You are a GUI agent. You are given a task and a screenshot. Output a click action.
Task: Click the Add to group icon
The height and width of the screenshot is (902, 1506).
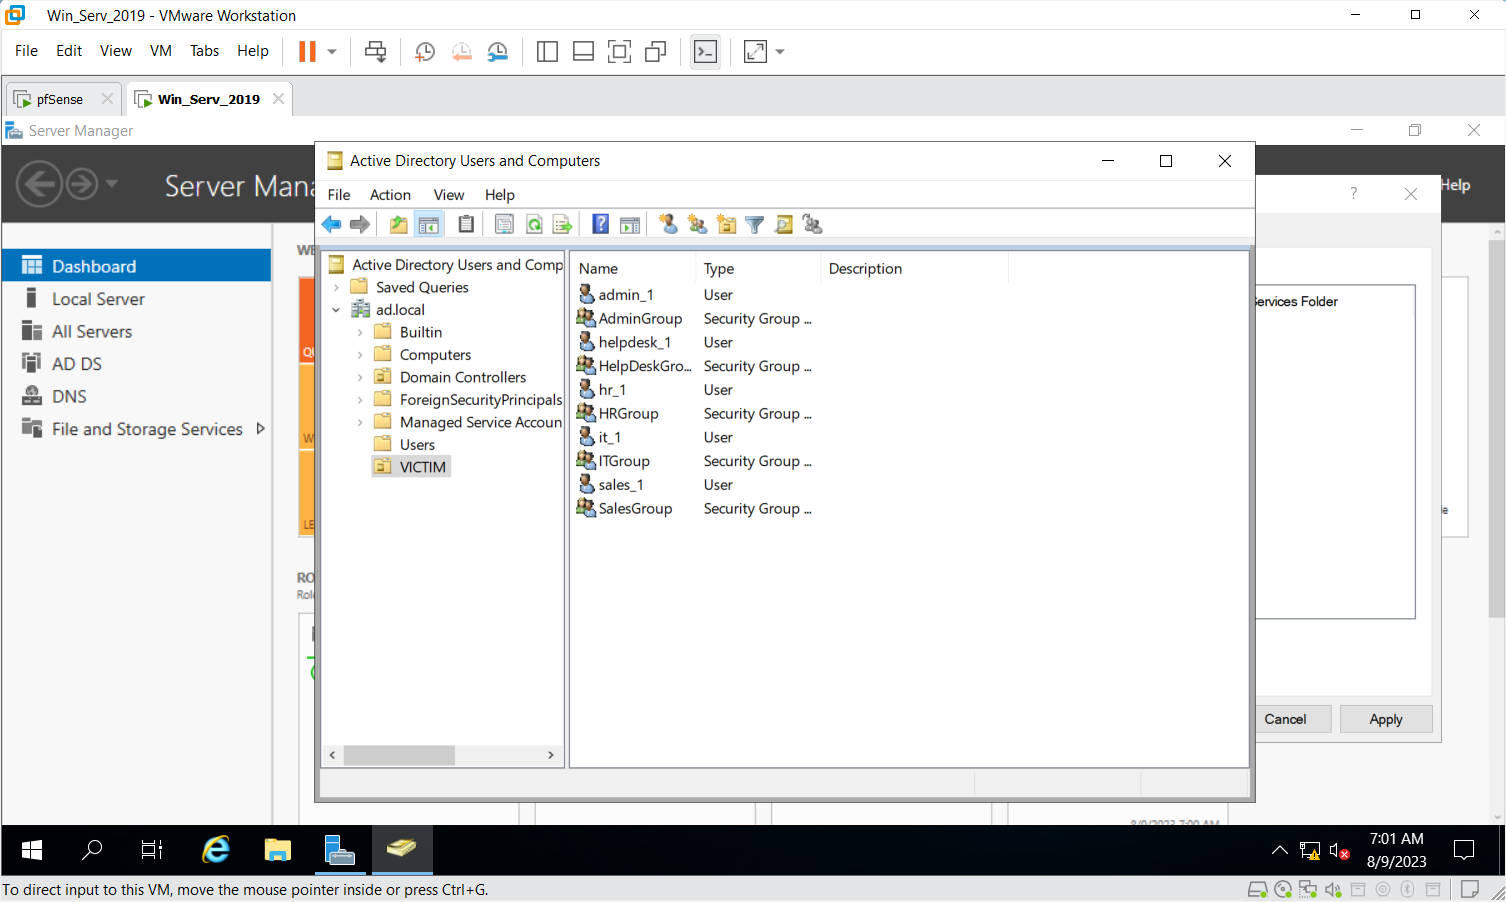813,224
